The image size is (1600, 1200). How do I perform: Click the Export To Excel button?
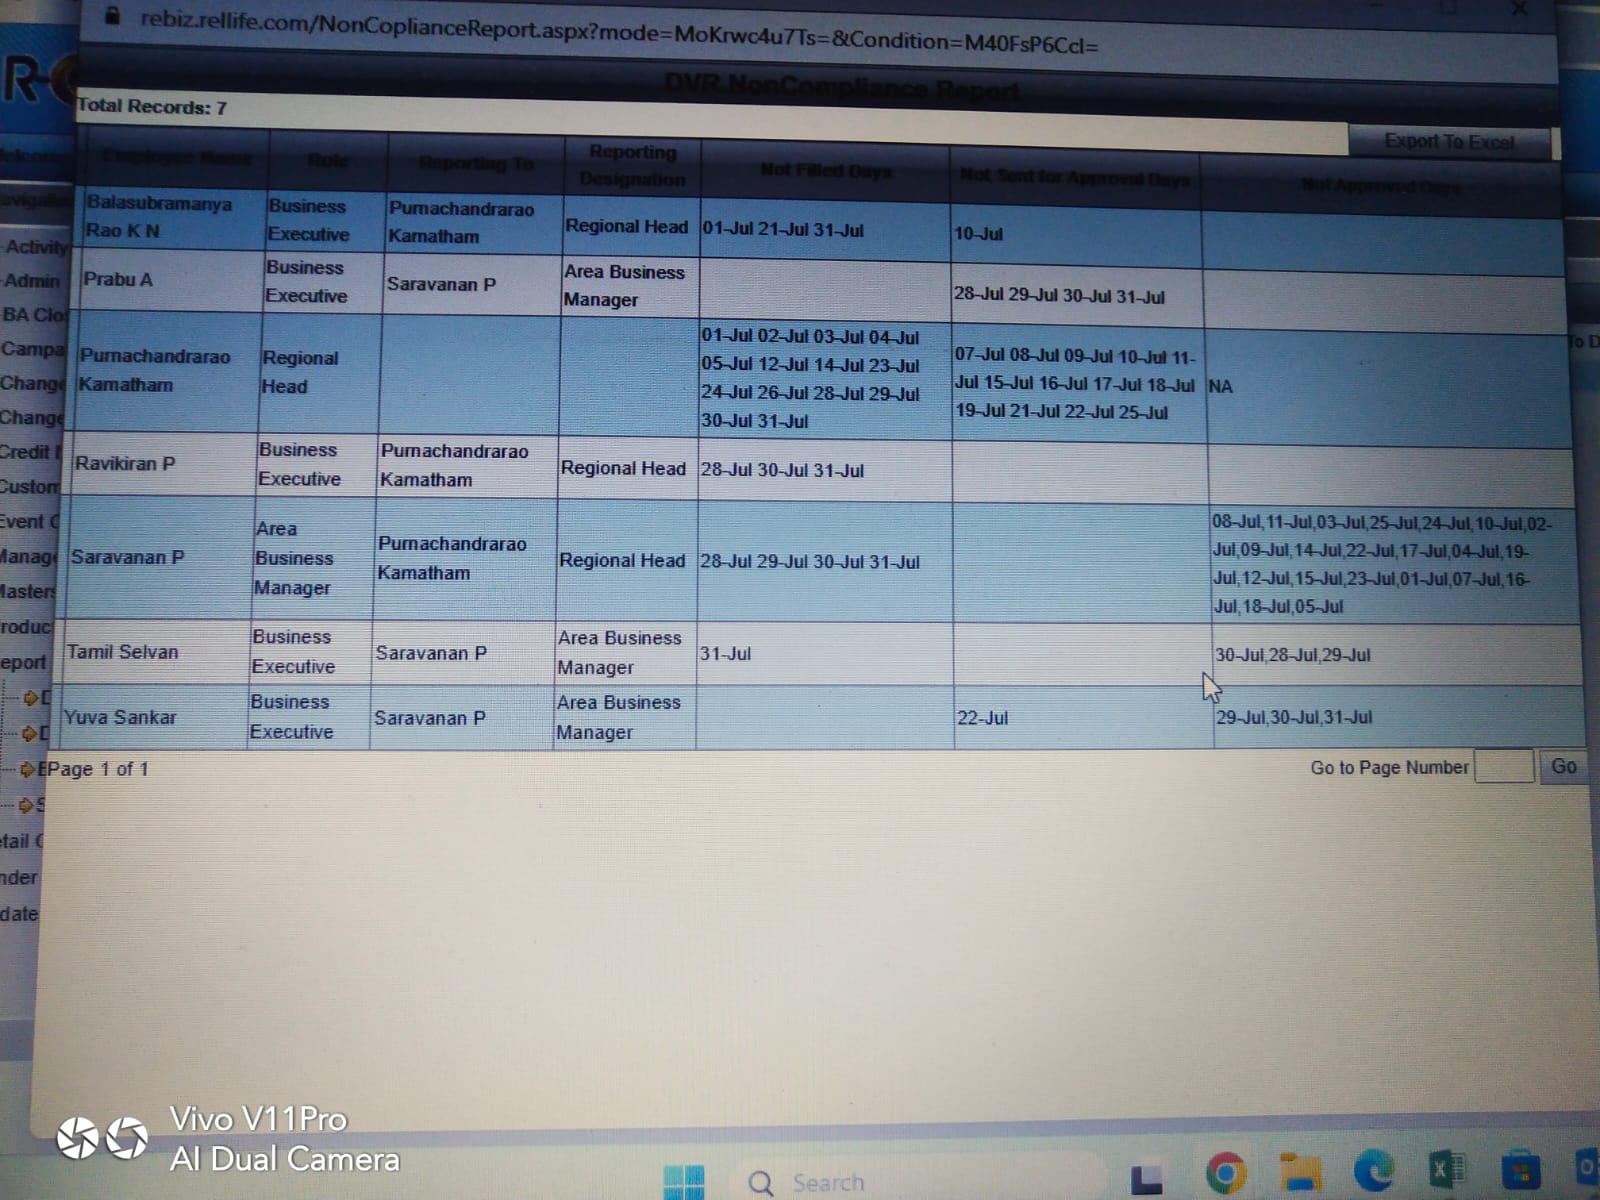1449,142
